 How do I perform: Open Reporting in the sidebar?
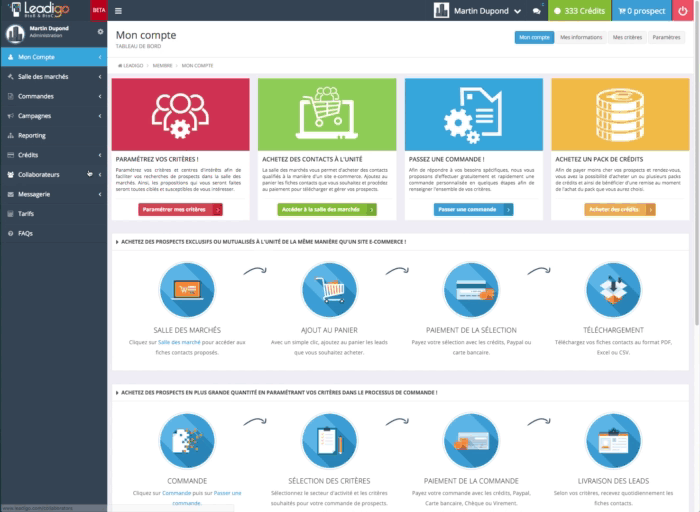(x=54, y=136)
